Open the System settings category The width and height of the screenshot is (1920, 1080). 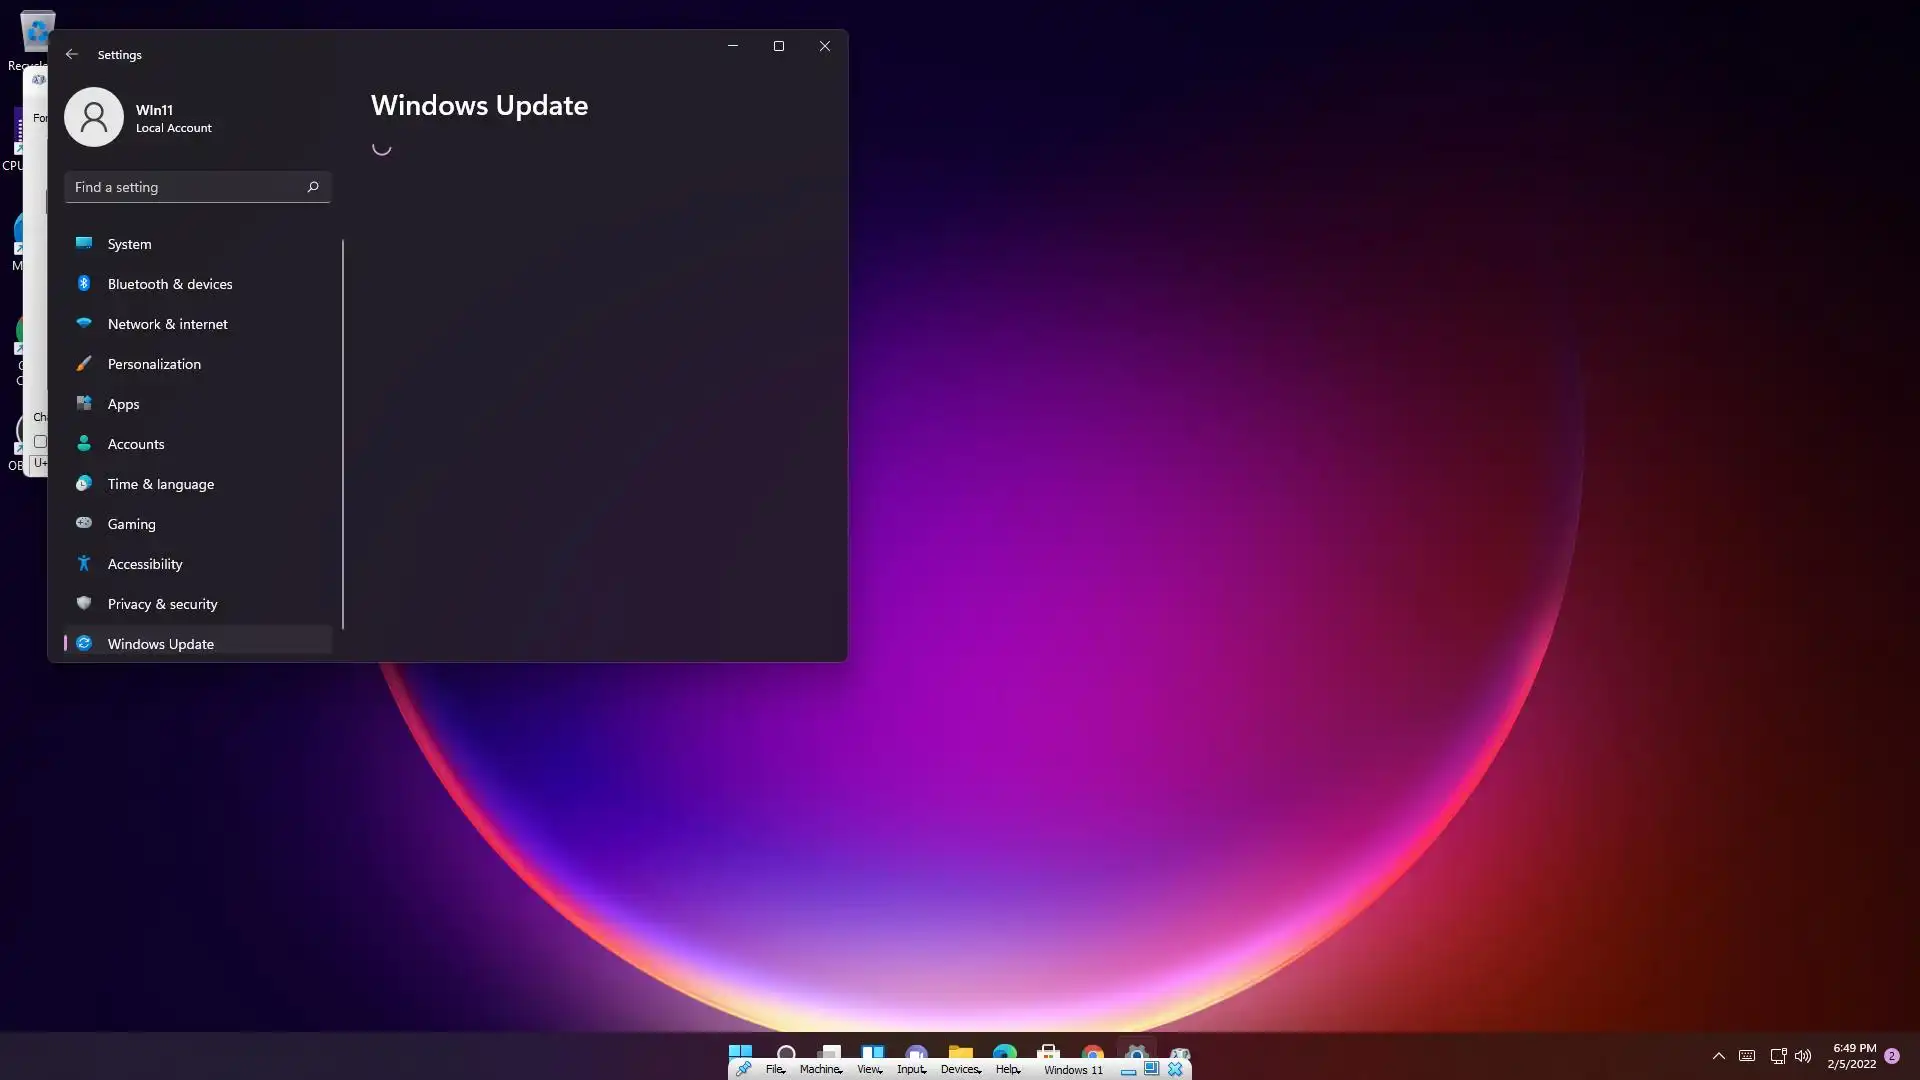click(x=129, y=244)
